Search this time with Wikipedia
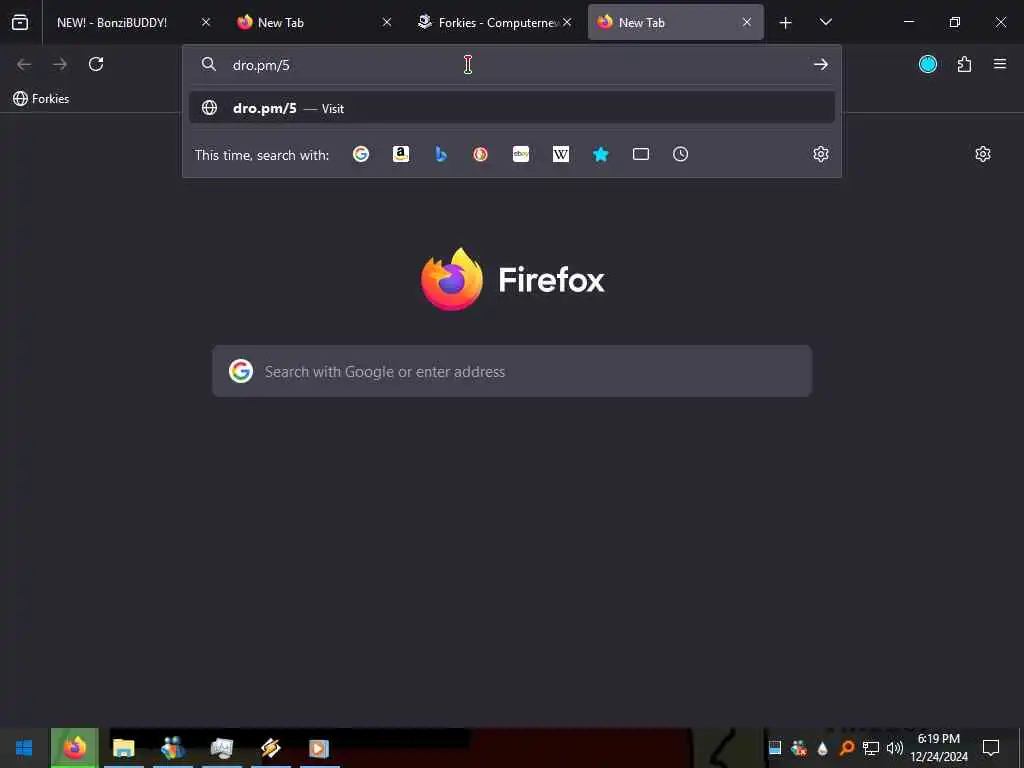Viewport: 1024px width, 768px height. (561, 154)
